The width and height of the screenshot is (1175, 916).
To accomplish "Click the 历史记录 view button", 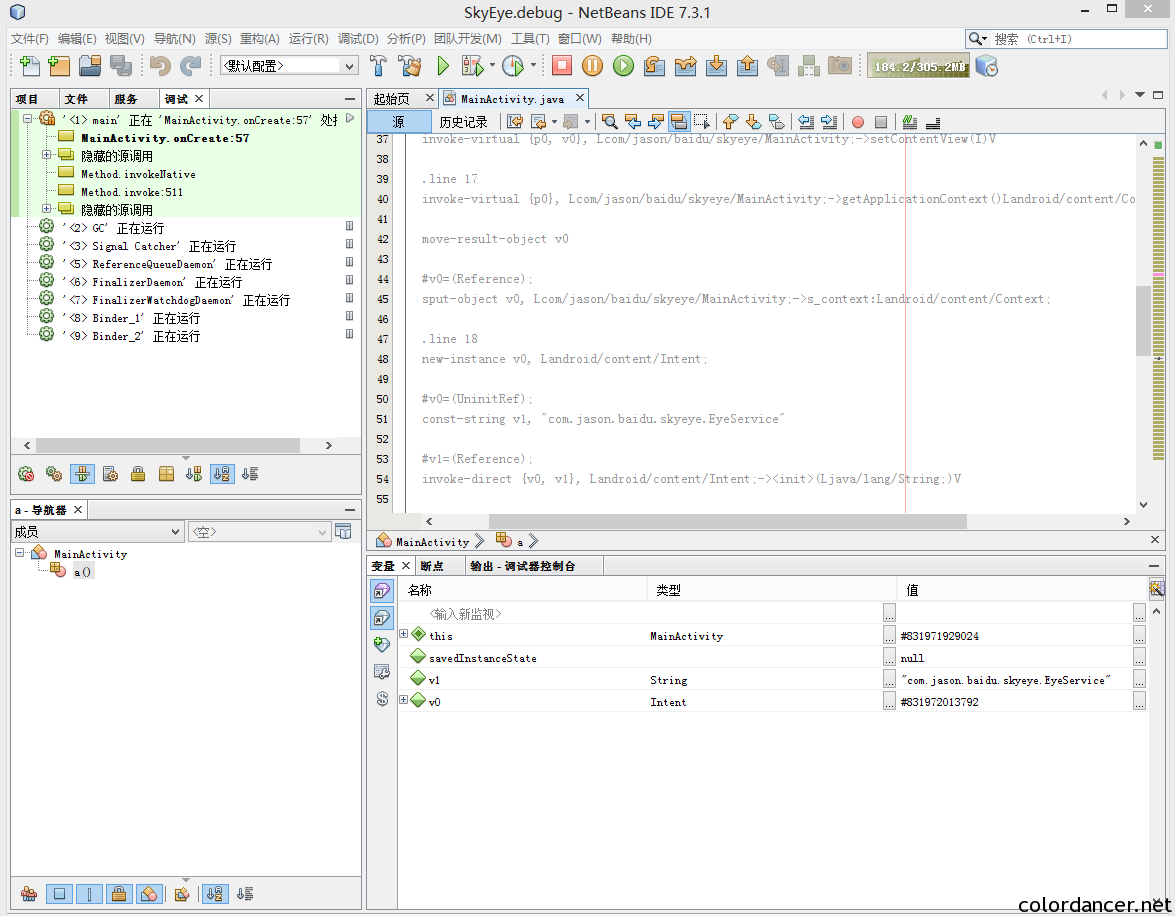I will [x=463, y=121].
